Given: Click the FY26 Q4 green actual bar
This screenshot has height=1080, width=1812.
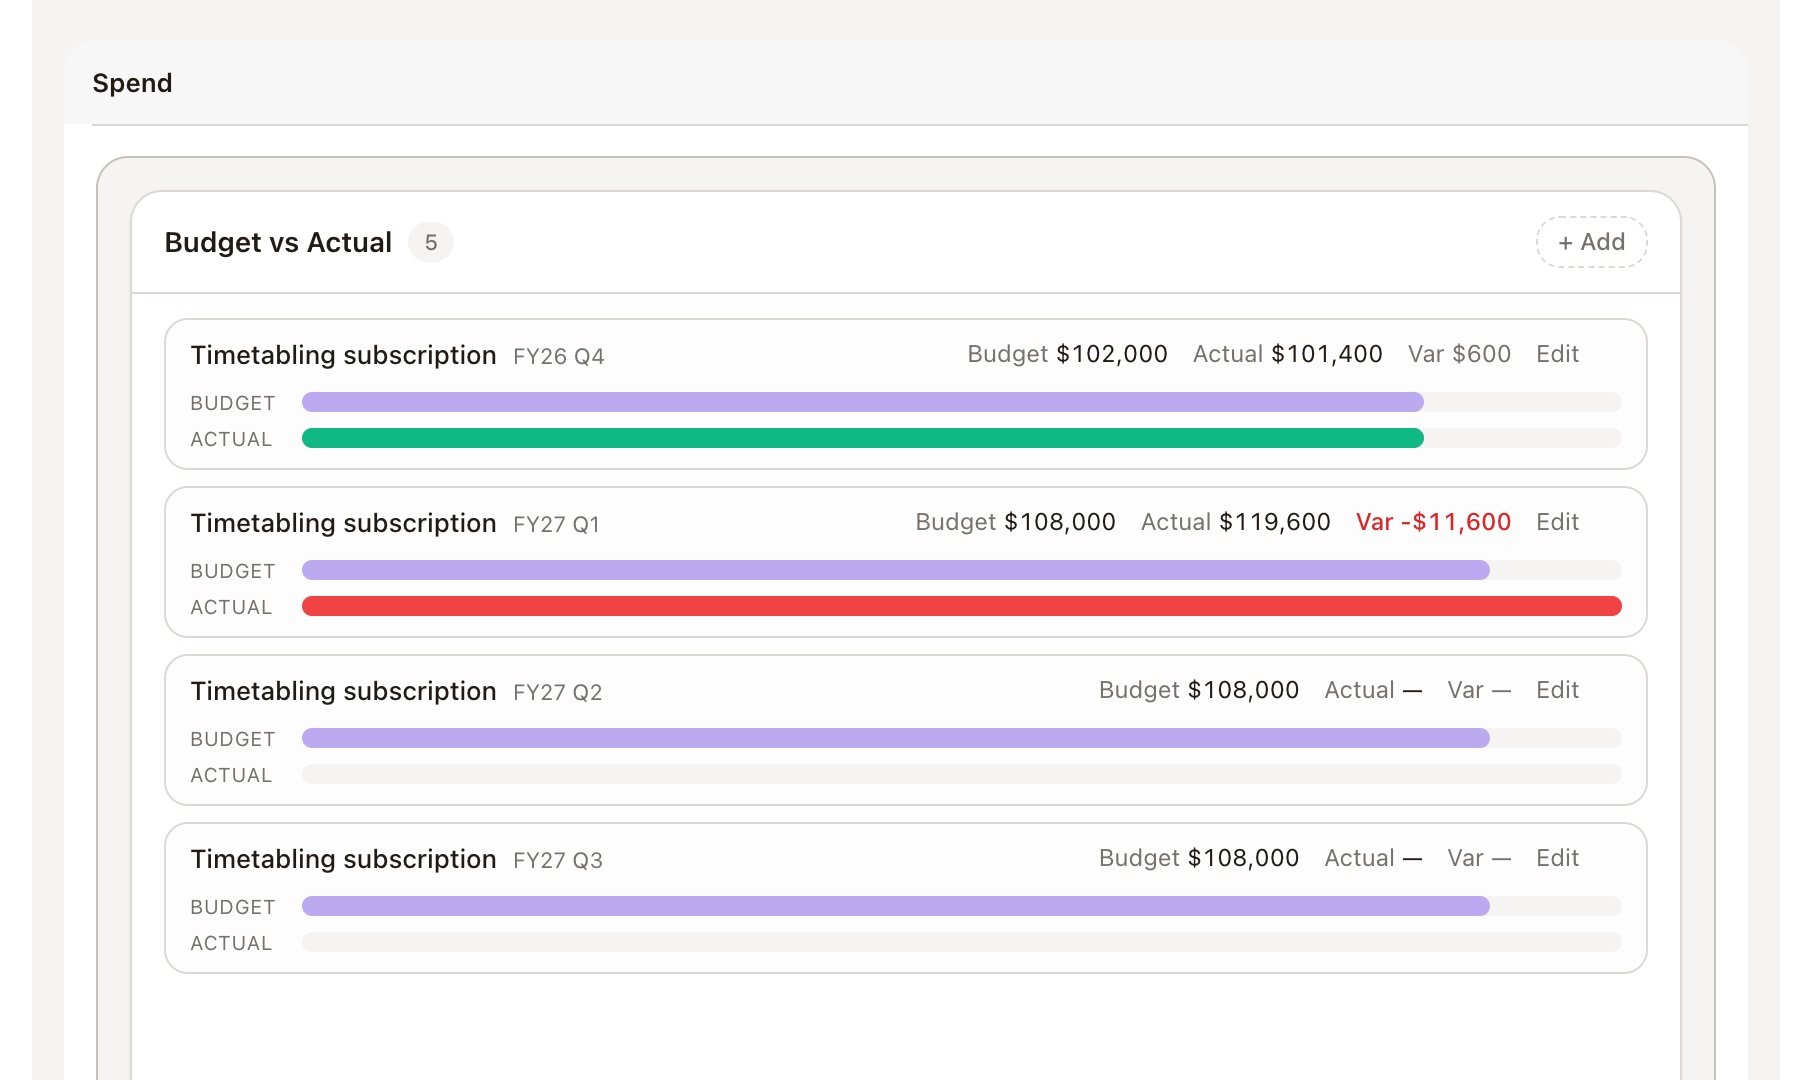Looking at the screenshot, I should [x=862, y=438].
